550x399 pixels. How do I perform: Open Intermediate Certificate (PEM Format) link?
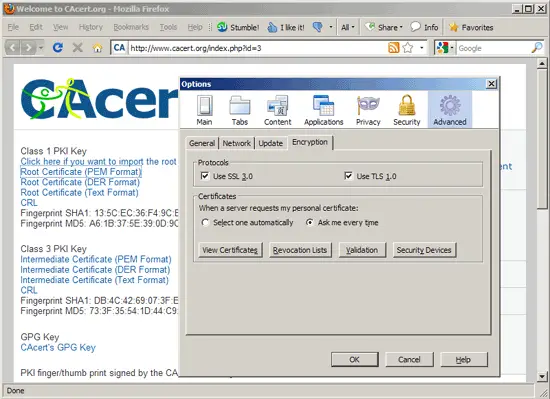(x=96, y=259)
